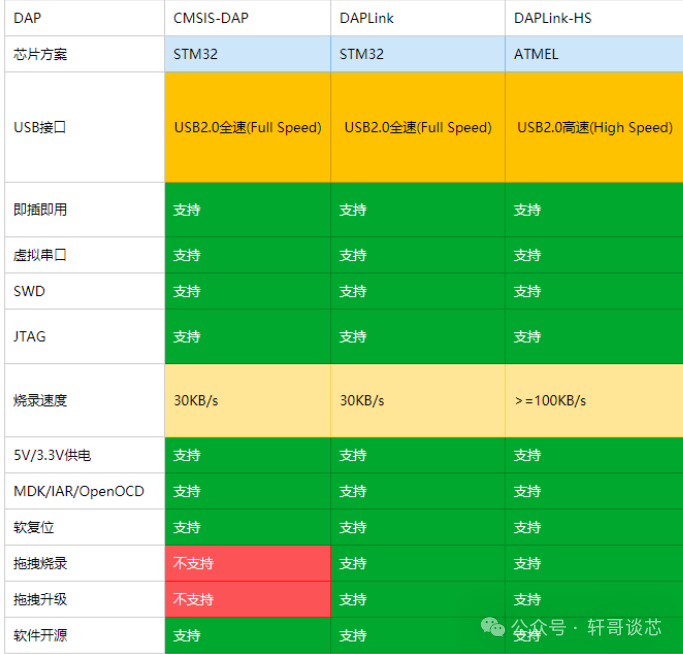This screenshot has width=683, height=654.
Task: Click MDK/IAR/OpenOCD 支持 cell under CMSIS-DAP
Action: [247, 491]
